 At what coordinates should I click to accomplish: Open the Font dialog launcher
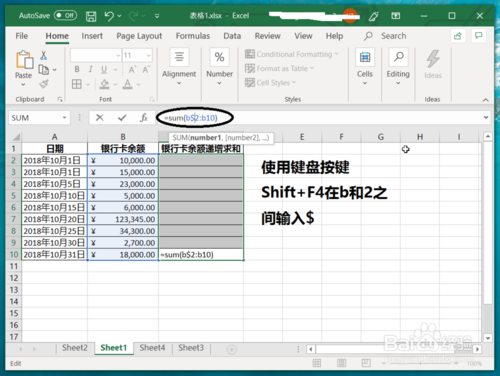[152, 99]
